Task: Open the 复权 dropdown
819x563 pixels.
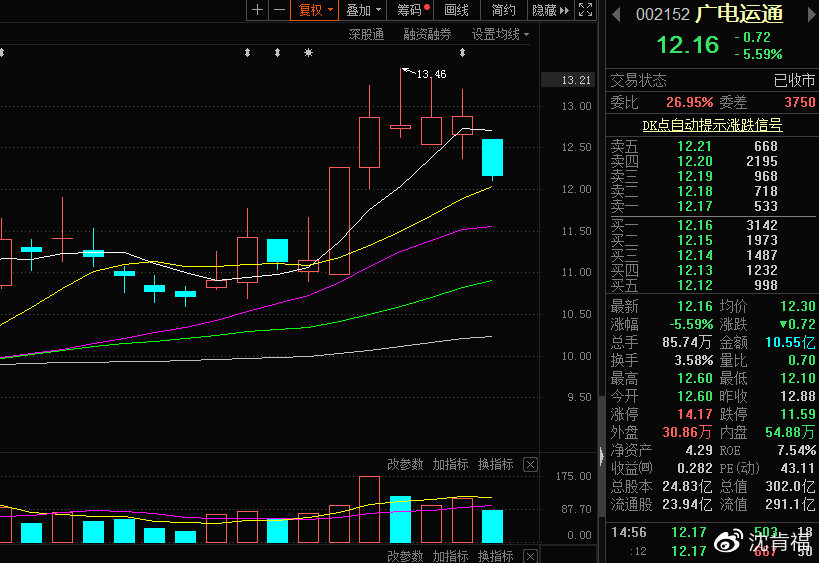Action: (315, 10)
